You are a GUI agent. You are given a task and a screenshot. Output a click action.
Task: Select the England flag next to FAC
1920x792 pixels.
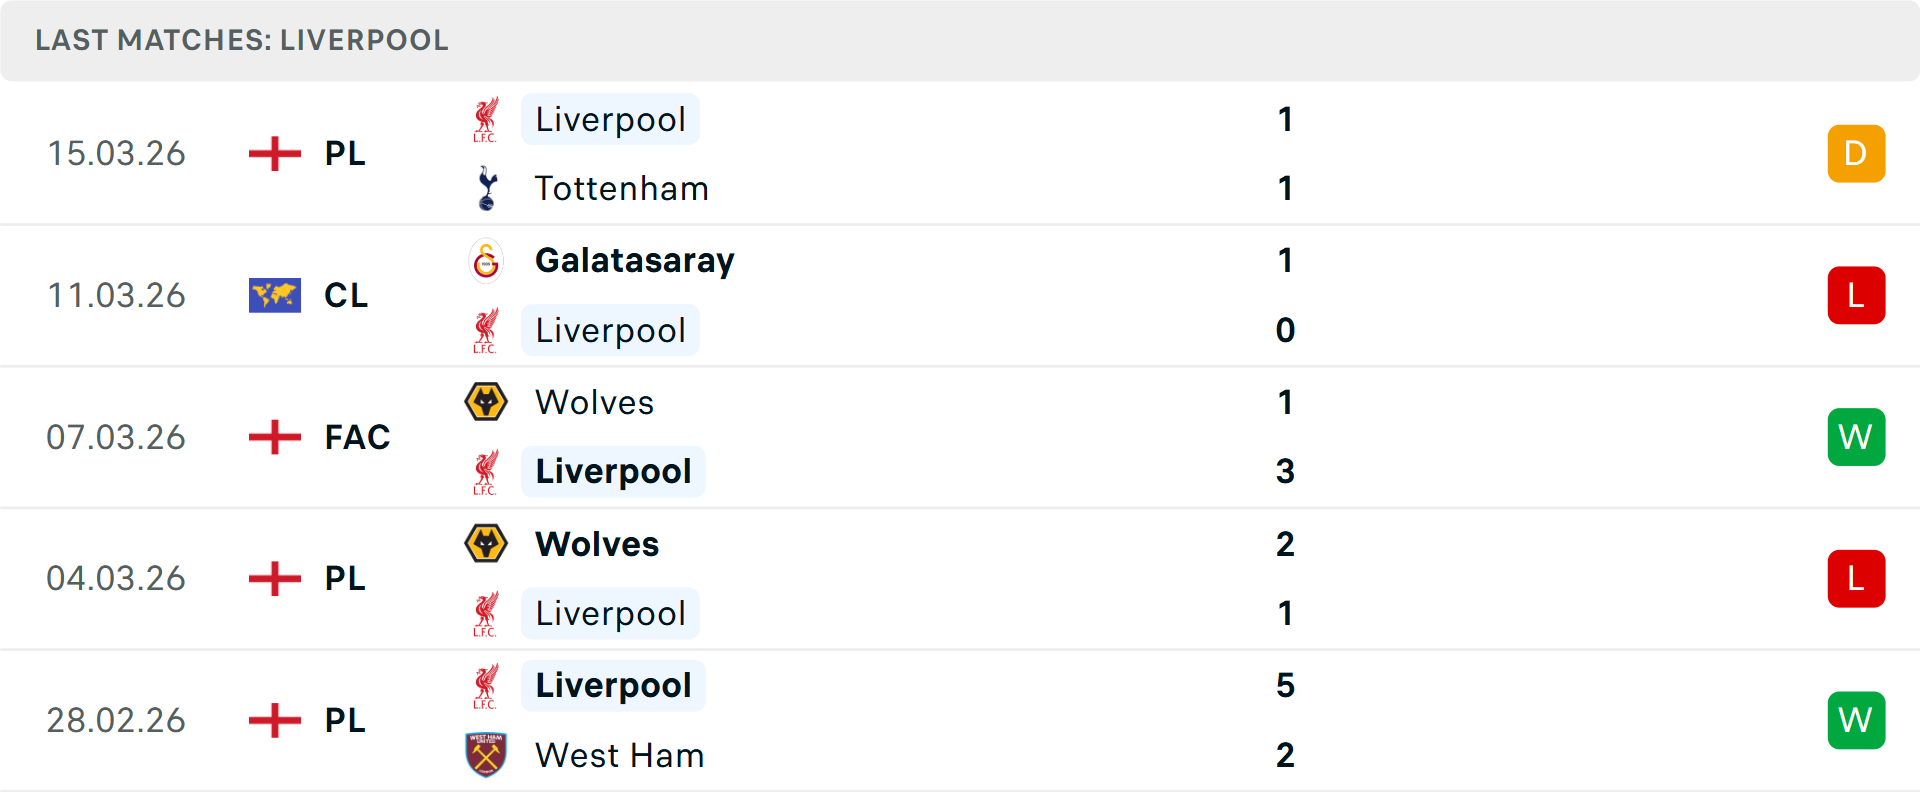tap(273, 436)
